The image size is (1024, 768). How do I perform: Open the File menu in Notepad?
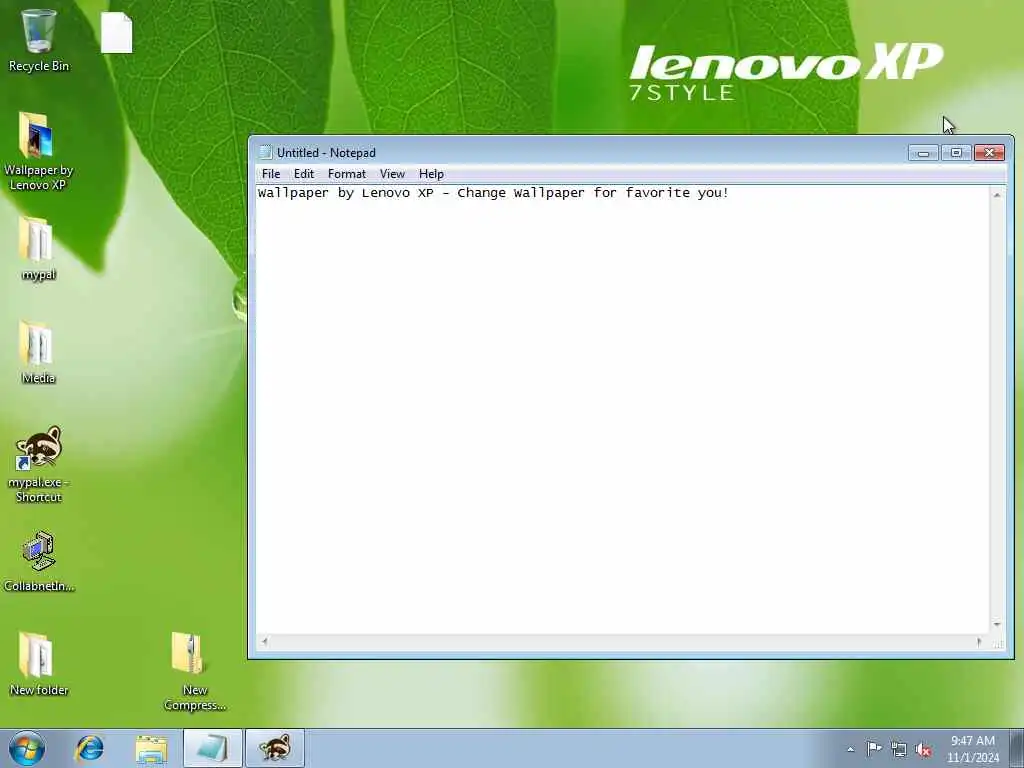point(271,174)
